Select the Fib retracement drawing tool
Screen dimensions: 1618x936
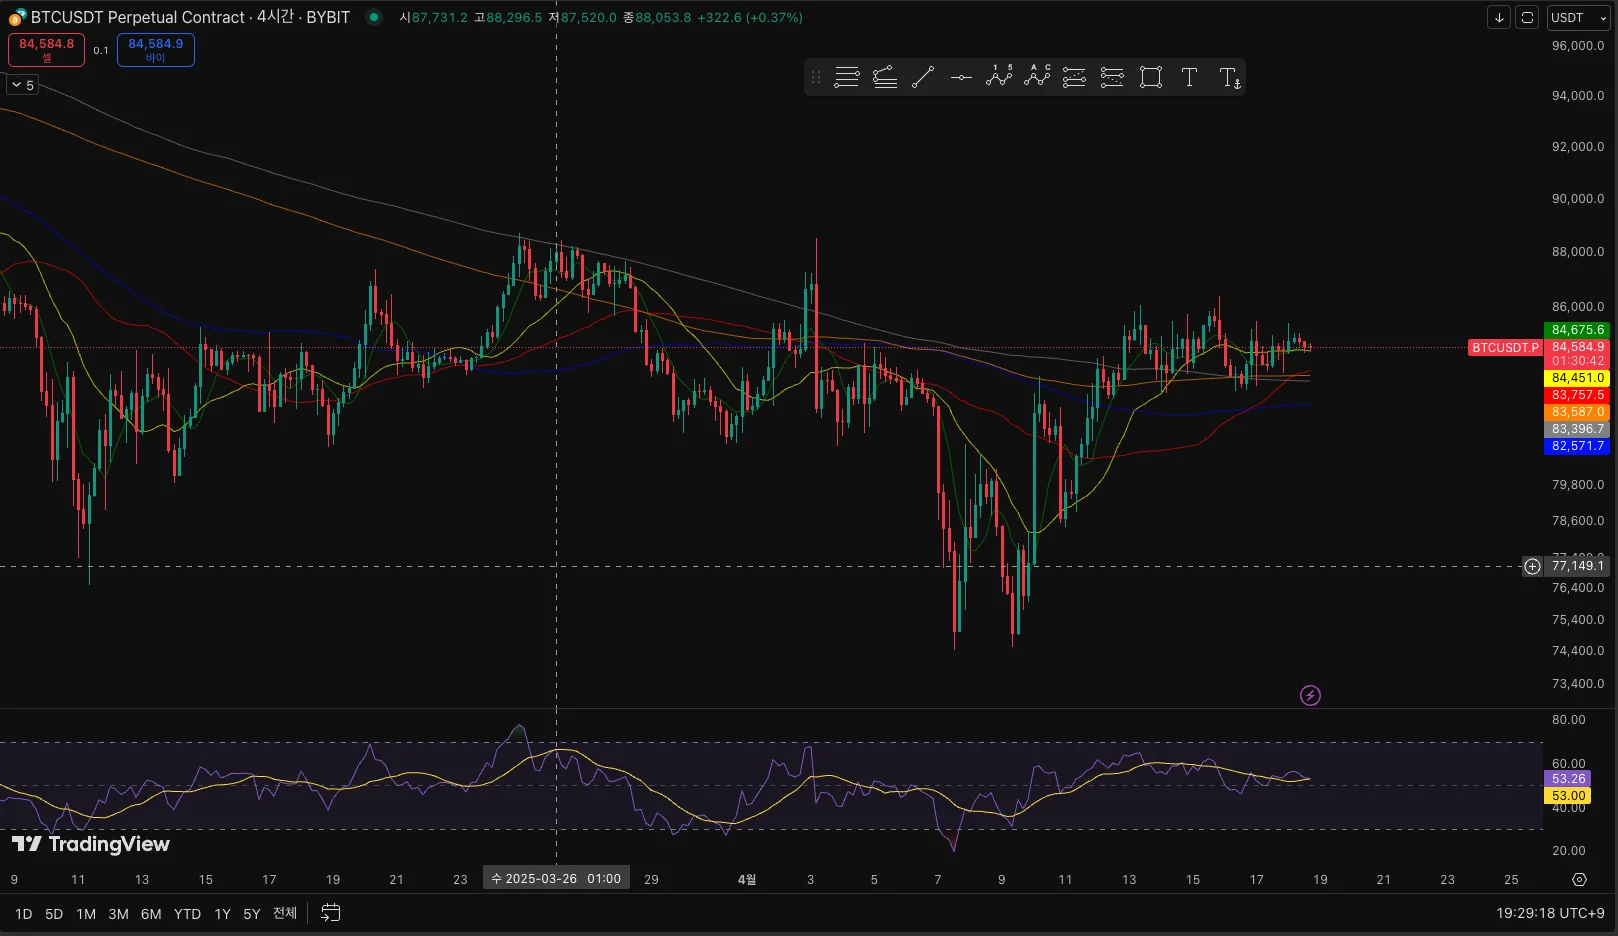click(846, 77)
